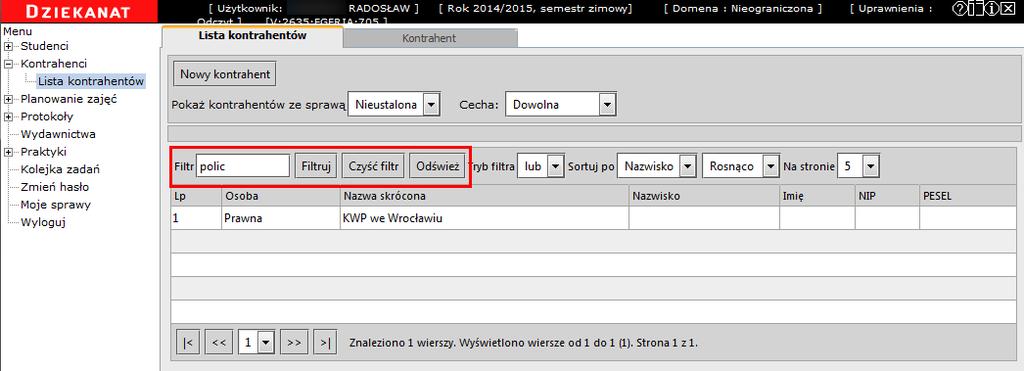This screenshot has width=1024, height=371.
Task: Collapse the Kontrahenci tree node
Action: click(x=8, y=64)
